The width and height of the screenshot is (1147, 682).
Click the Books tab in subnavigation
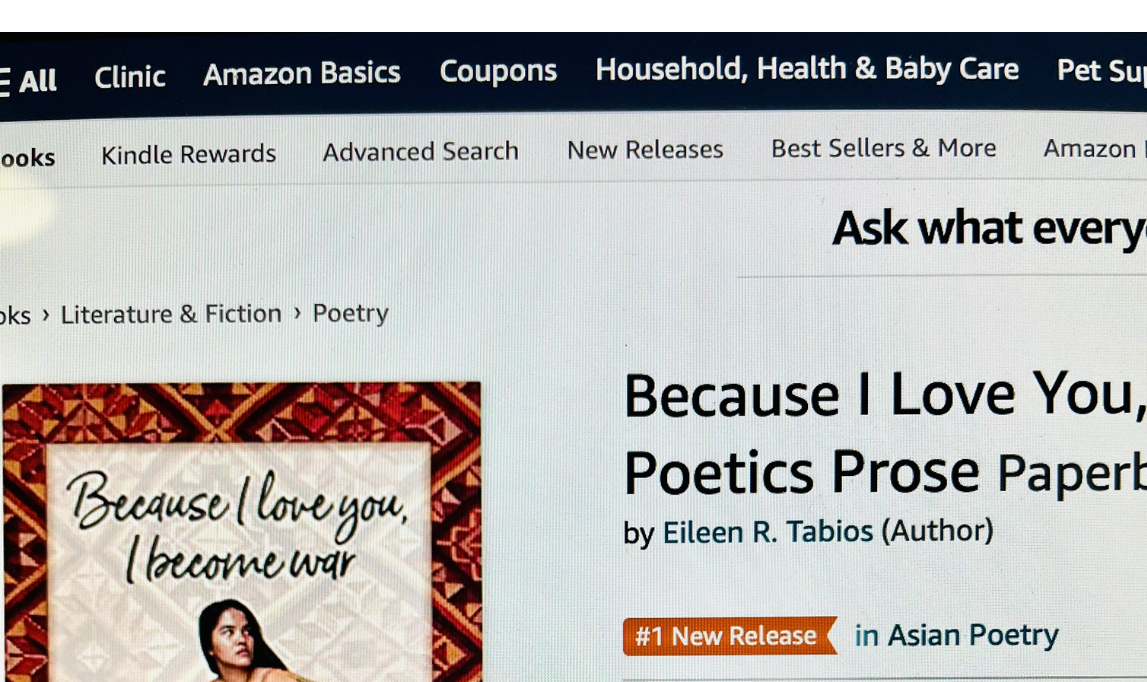click(x=27, y=158)
